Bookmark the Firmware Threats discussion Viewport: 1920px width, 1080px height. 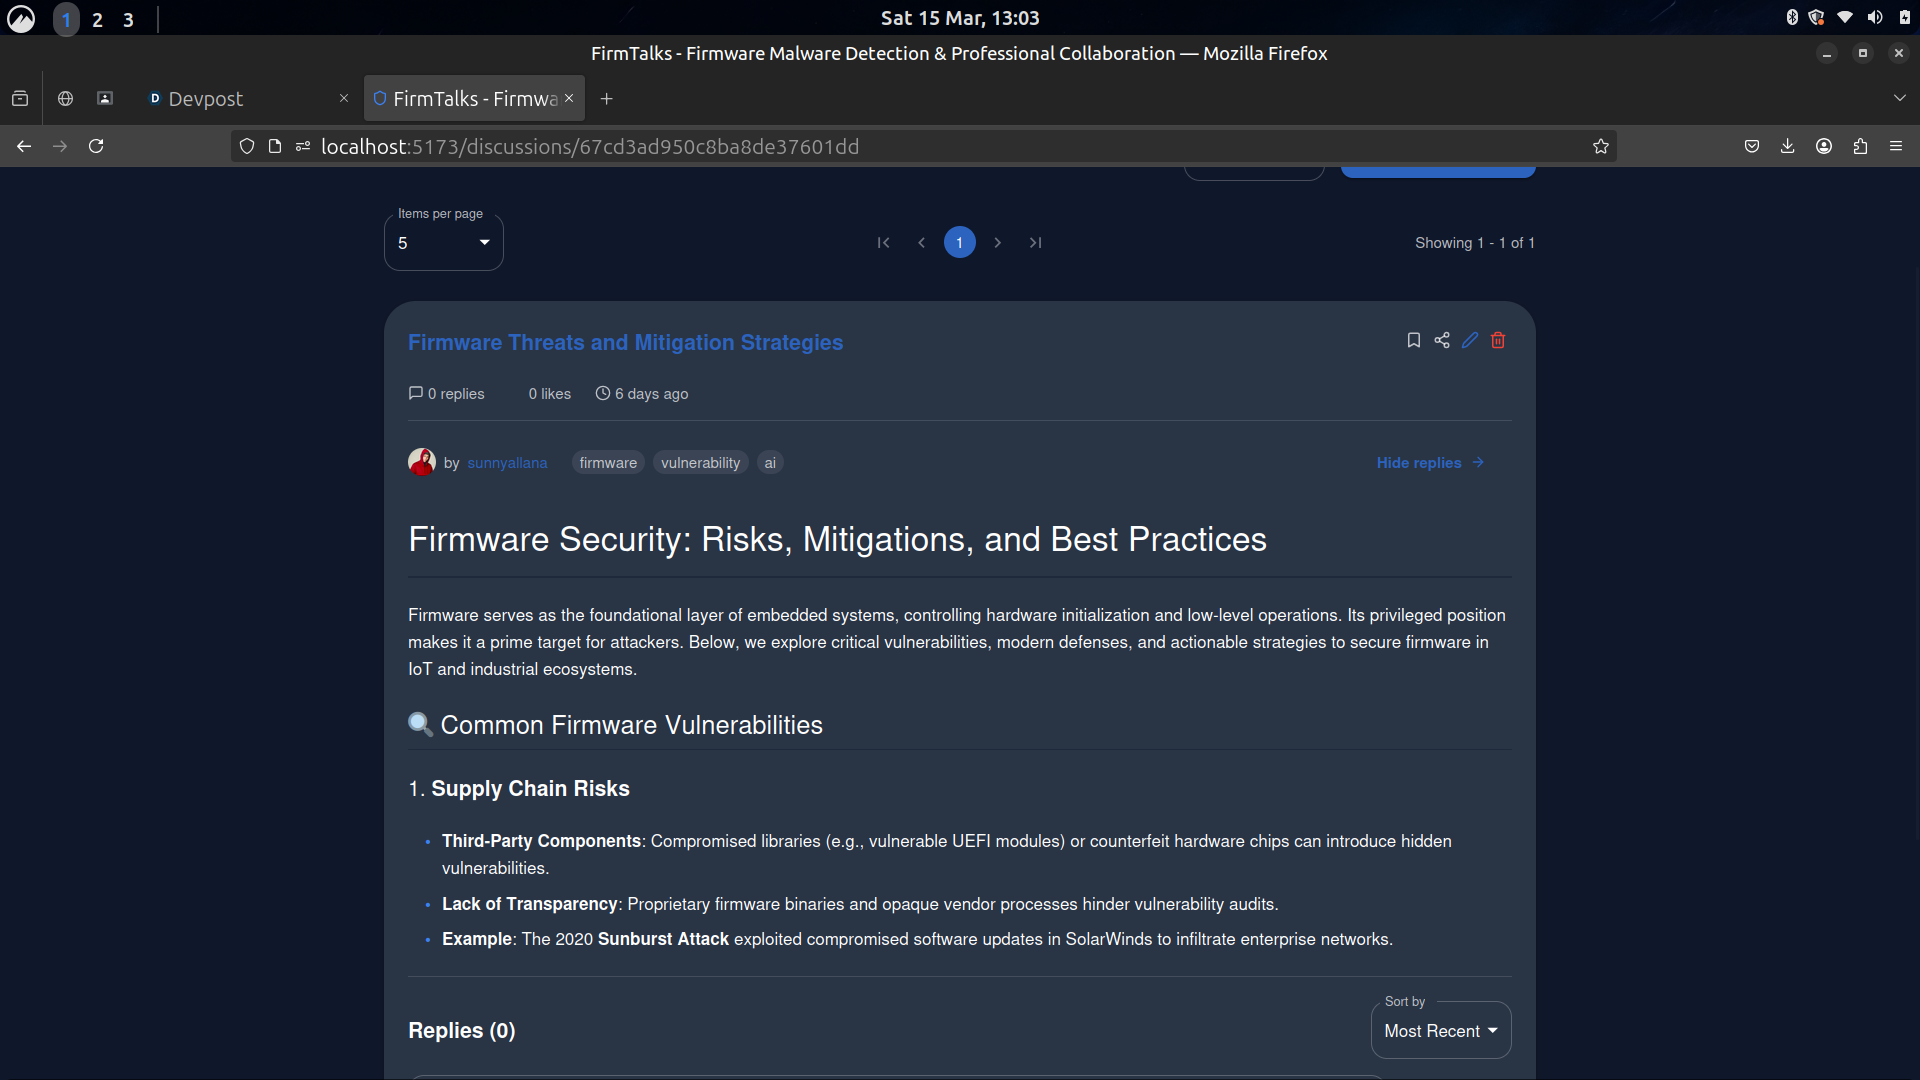pyautogui.click(x=1413, y=340)
